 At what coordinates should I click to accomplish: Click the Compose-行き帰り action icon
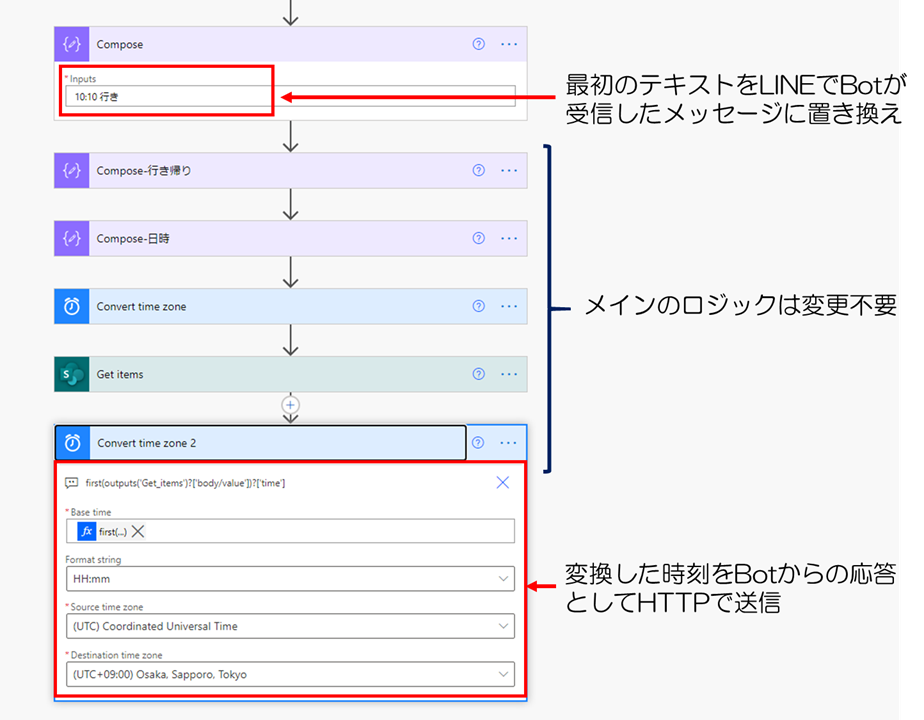point(70,170)
